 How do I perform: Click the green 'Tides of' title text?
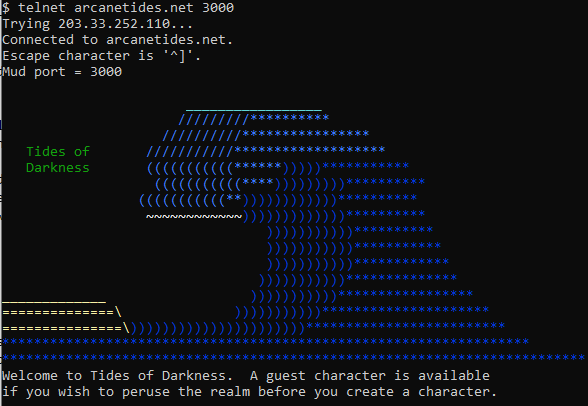pos(58,151)
